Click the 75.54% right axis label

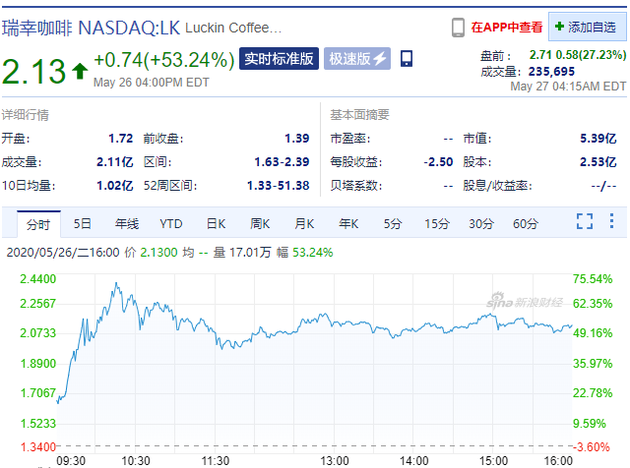click(593, 279)
